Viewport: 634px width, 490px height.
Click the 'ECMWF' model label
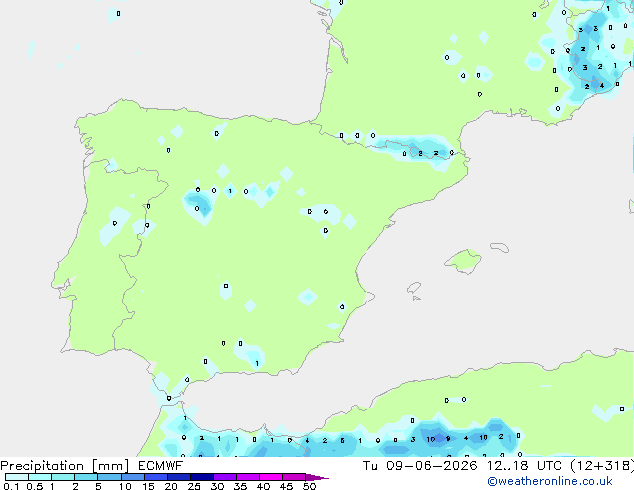click(x=160, y=466)
